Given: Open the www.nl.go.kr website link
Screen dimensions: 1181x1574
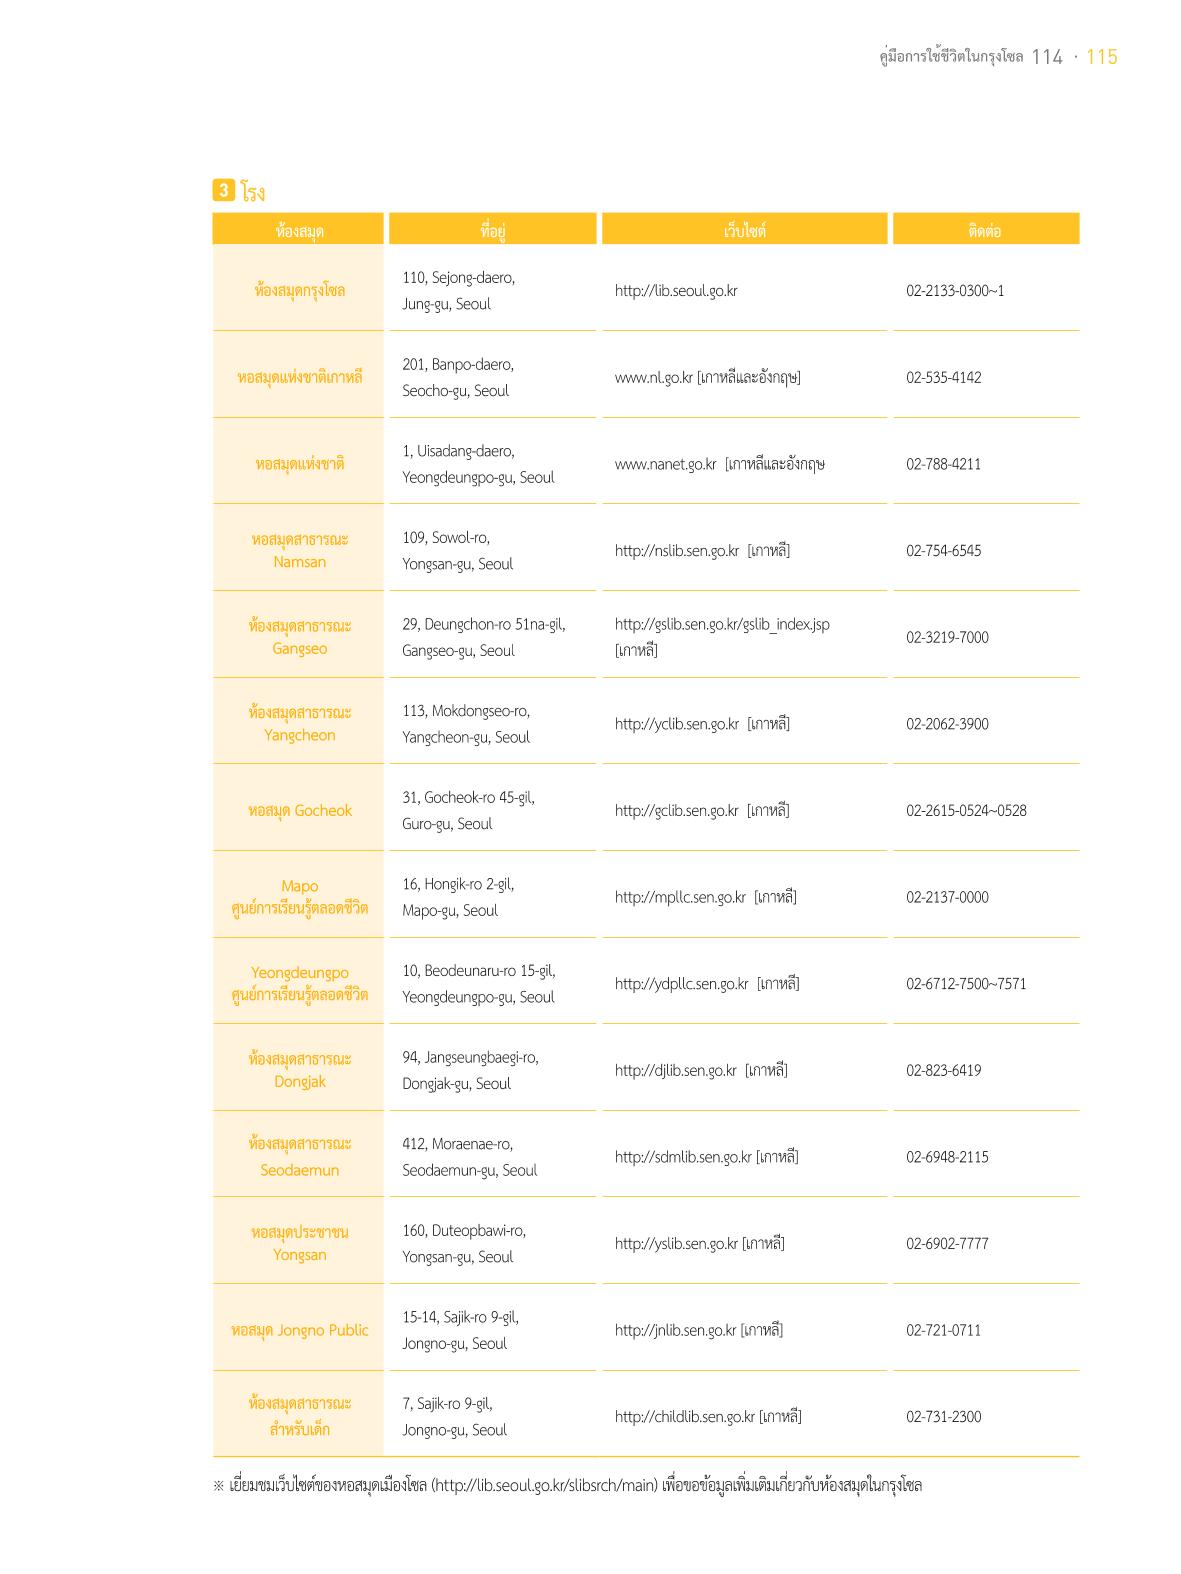Looking at the screenshot, I should point(654,378).
